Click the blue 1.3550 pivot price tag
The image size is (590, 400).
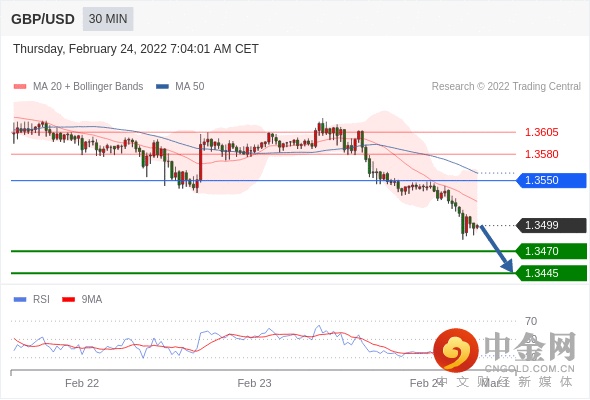coord(551,180)
